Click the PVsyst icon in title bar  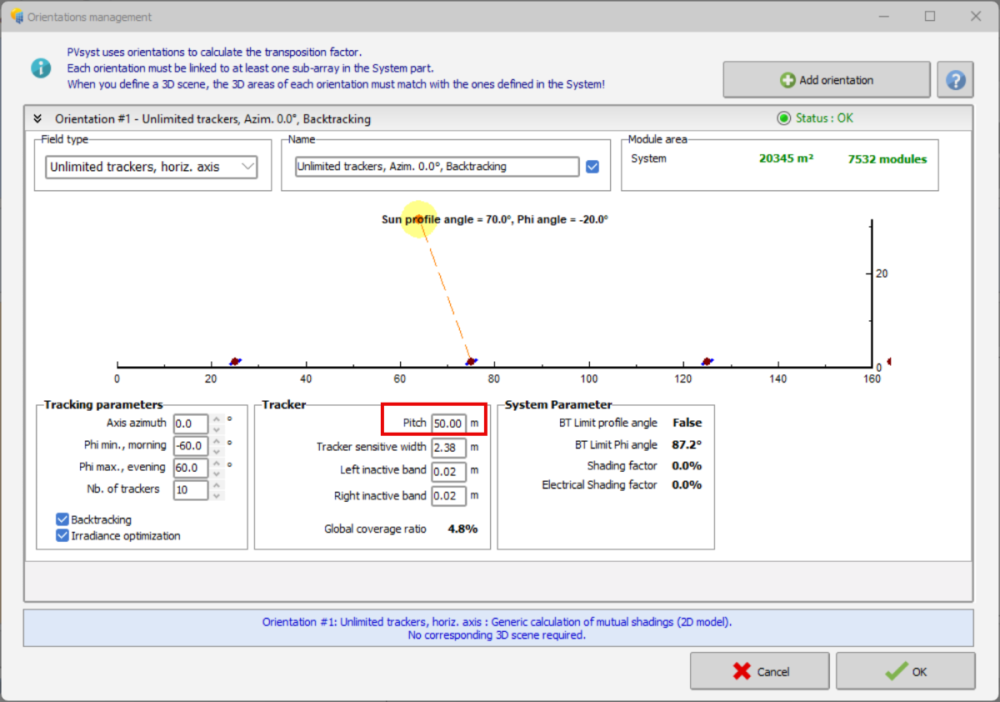15,16
